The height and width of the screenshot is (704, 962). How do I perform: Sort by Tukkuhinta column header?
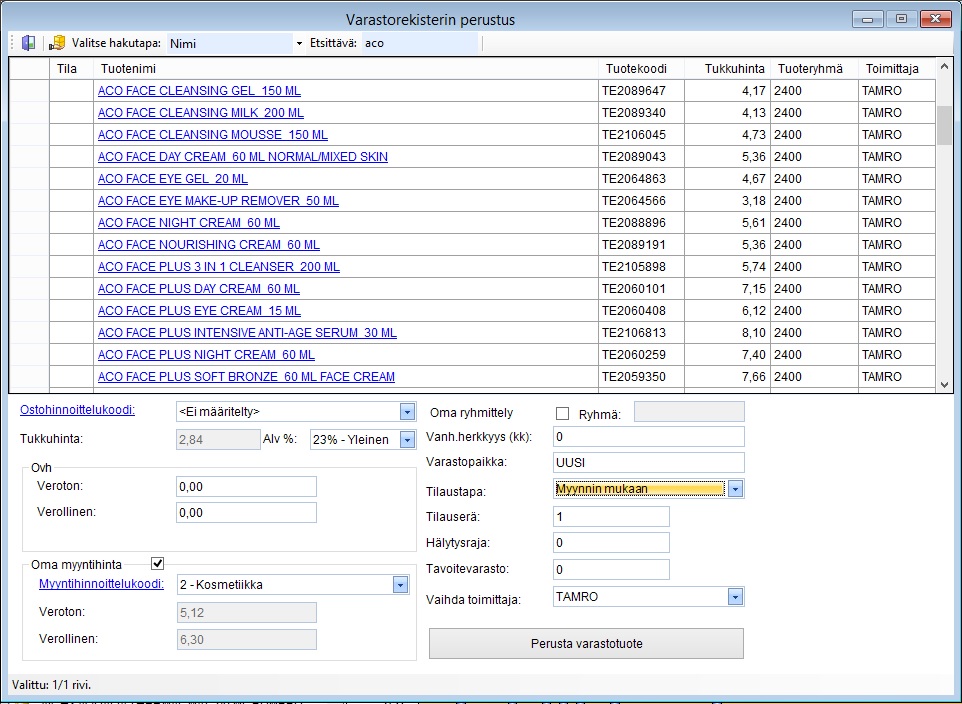click(x=727, y=69)
